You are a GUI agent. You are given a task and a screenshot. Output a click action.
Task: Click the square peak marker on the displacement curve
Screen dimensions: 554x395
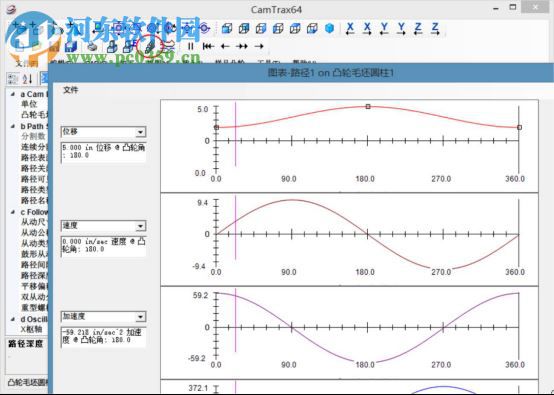tap(368, 106)
